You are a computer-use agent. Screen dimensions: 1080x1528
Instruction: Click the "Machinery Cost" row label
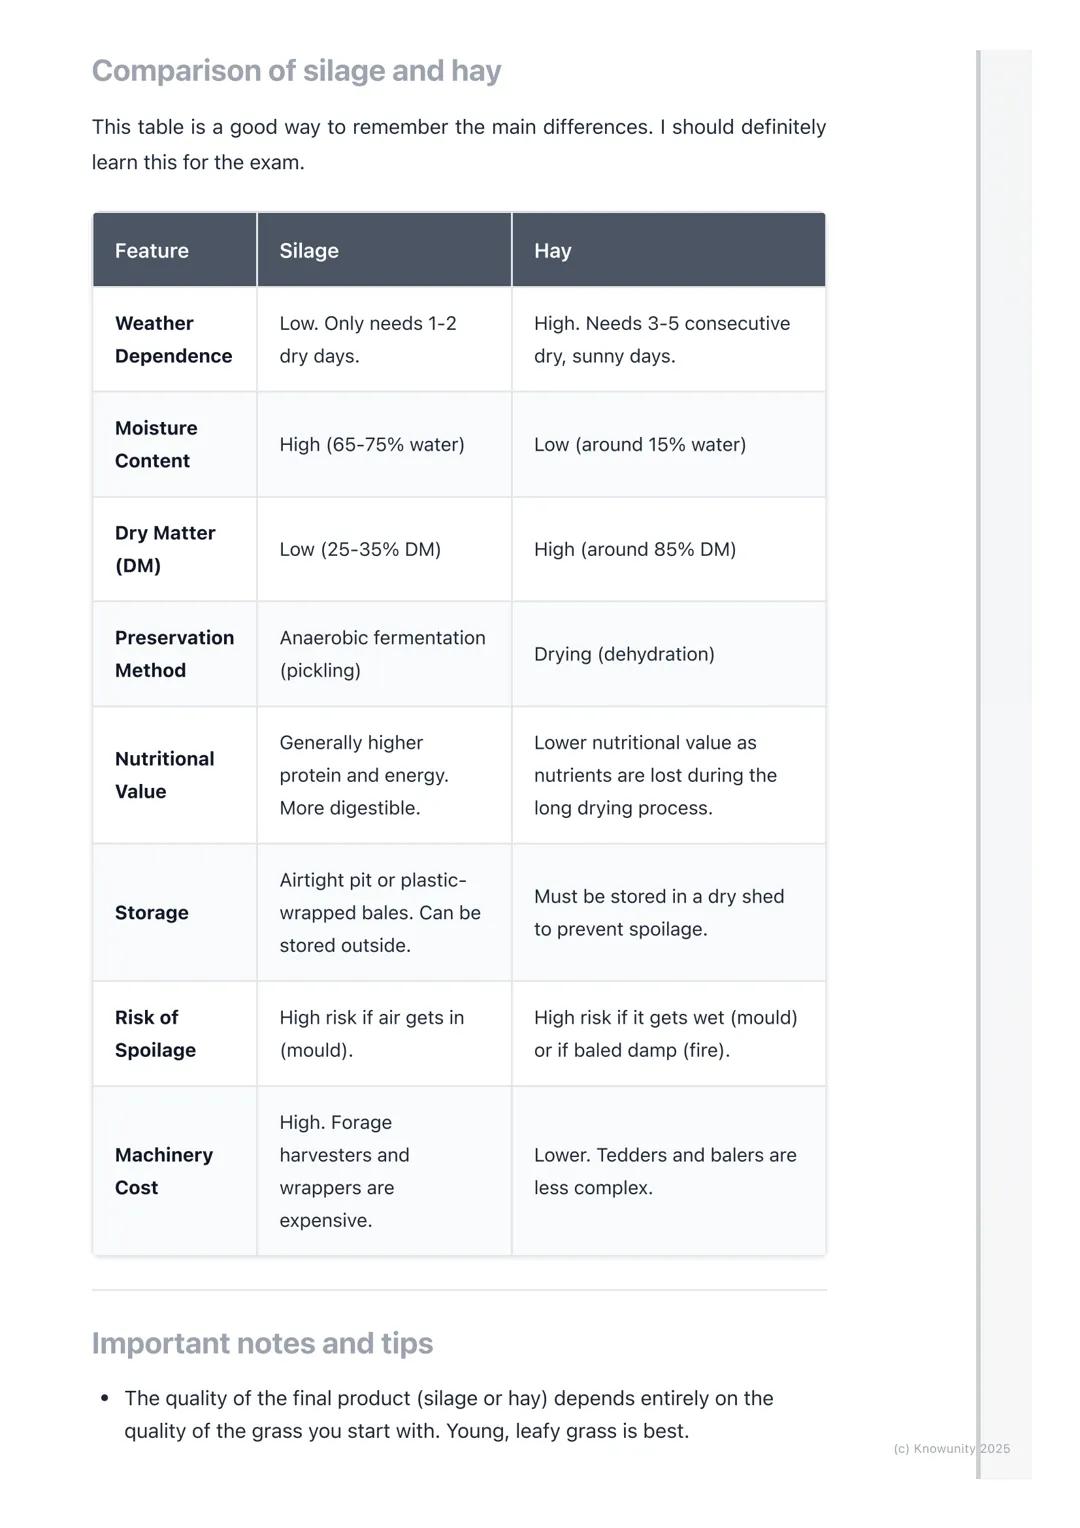coord(164,1171)
